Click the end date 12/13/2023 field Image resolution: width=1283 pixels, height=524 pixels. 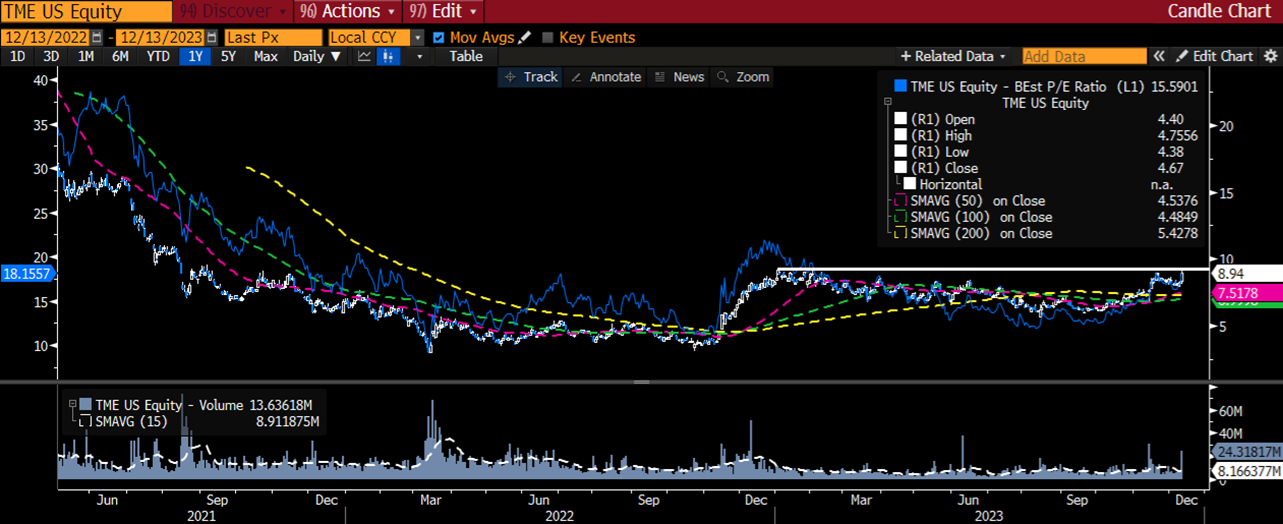[160, 37]
